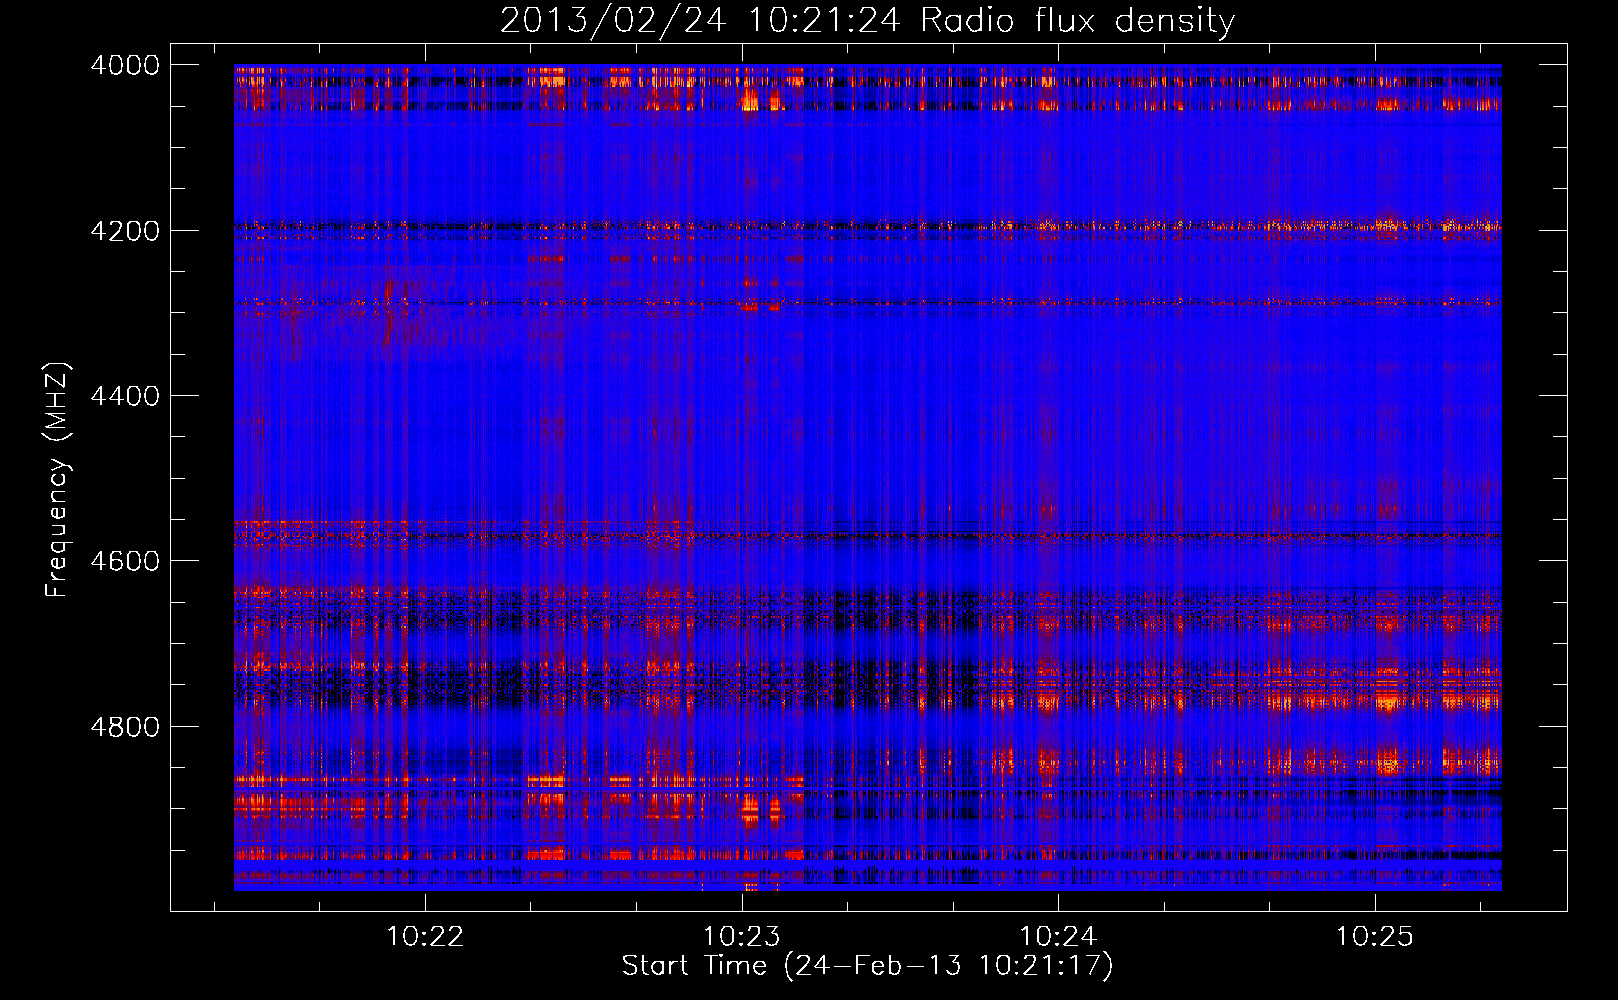Click the 4400 frequency tick label
This screenshot has width=1618, height=1000.
coord(125,396)
